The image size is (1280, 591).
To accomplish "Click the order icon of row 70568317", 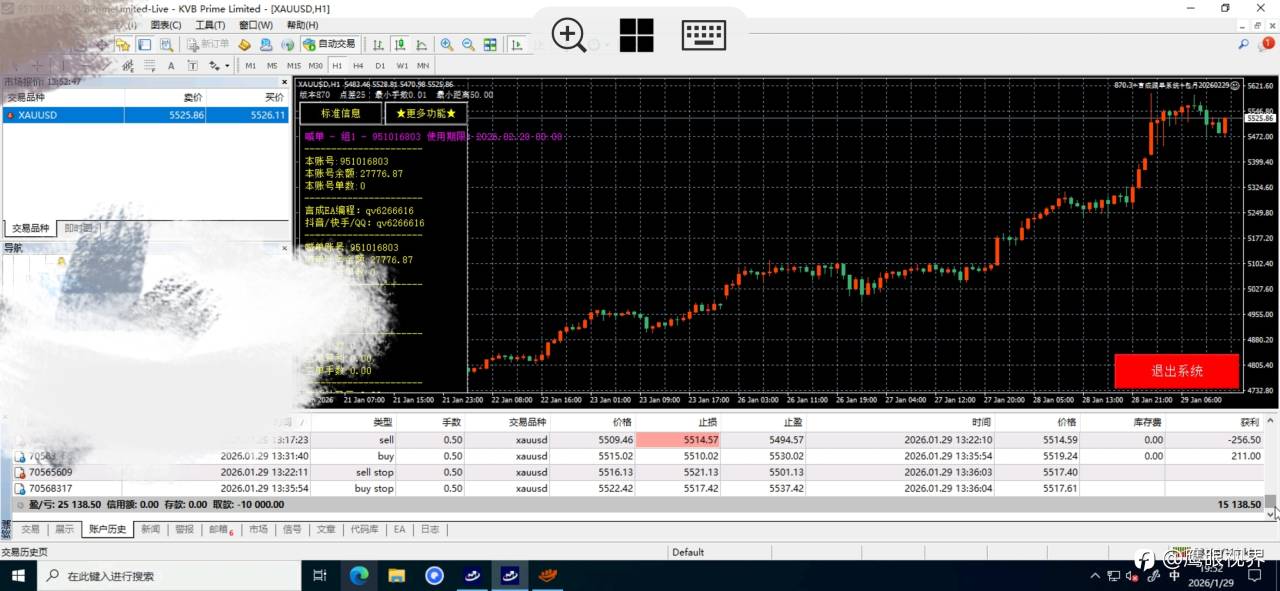I will pyautogui.click(x=19, y=489).
